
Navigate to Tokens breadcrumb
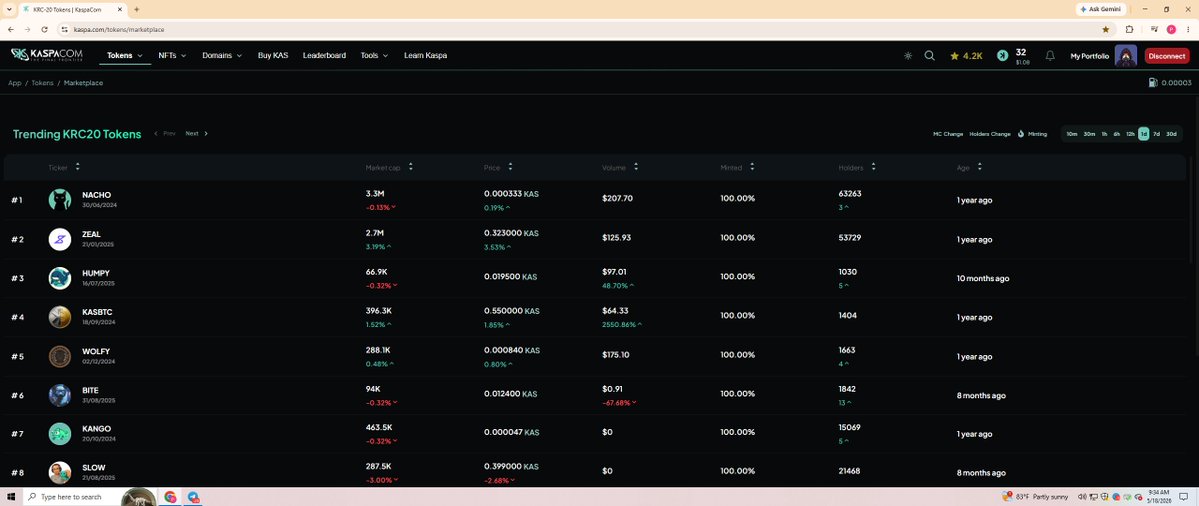click(x=42, y=83)
